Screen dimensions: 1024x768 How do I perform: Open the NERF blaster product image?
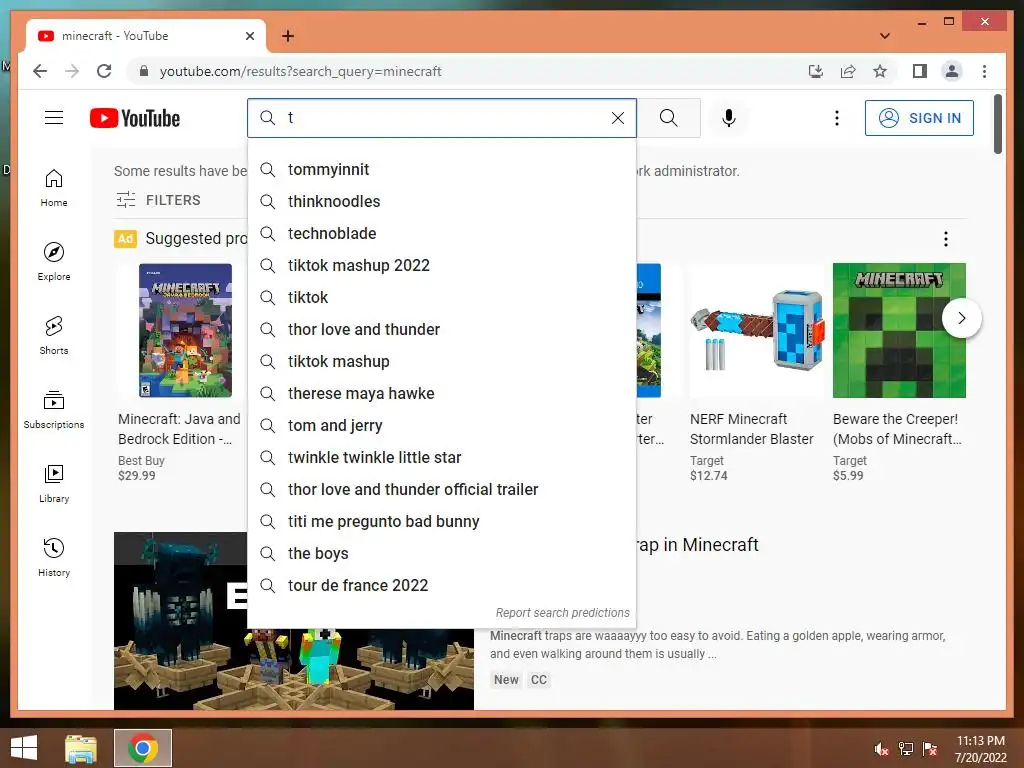756,330
